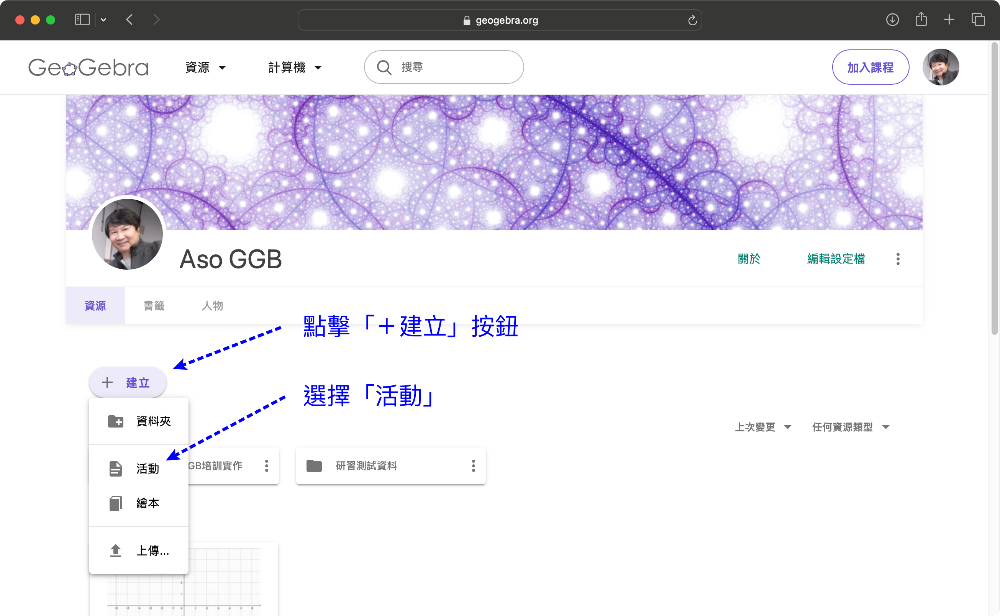This screenshot has width=1000, height=616.
Task: Select 繪本 from the create menu
Action: [138, 503]
